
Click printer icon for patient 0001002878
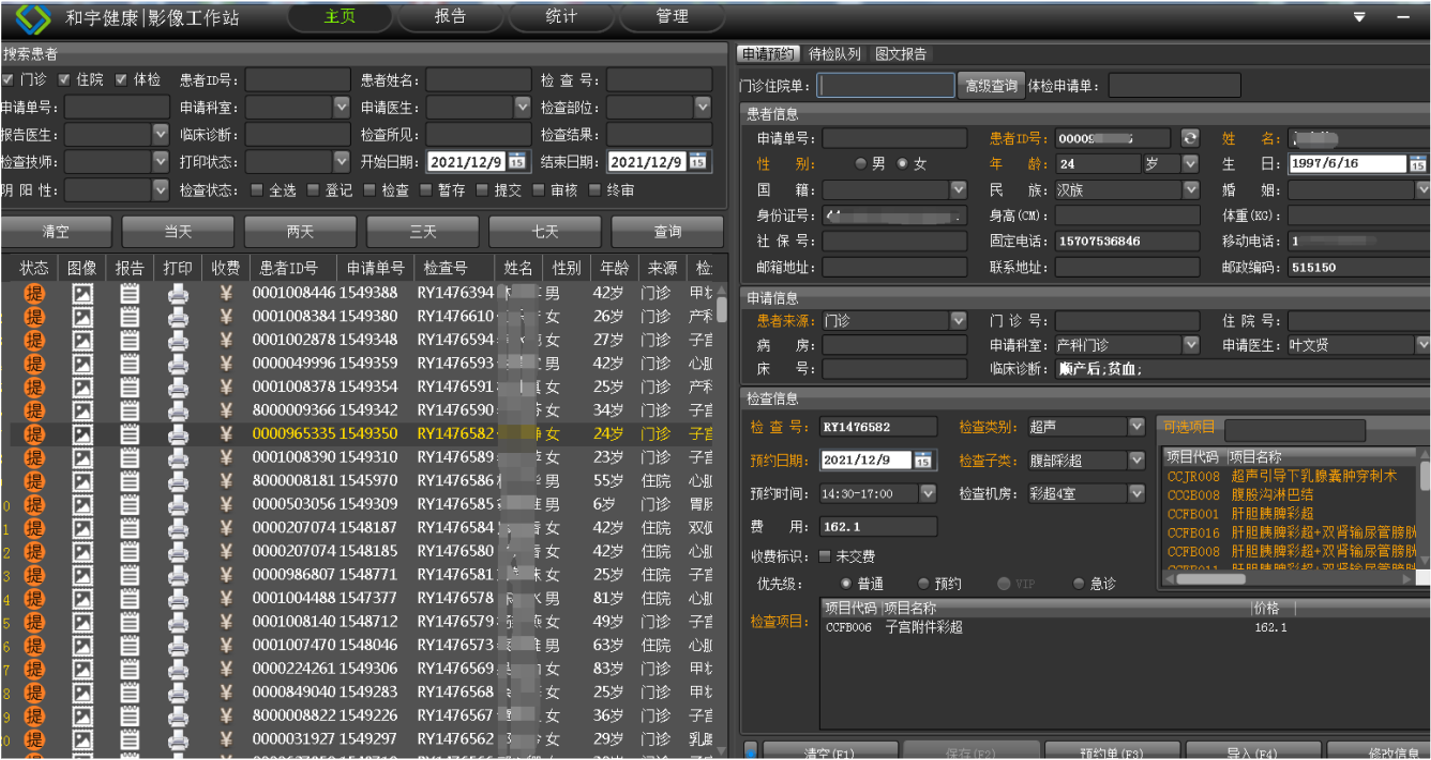(178, 340)
